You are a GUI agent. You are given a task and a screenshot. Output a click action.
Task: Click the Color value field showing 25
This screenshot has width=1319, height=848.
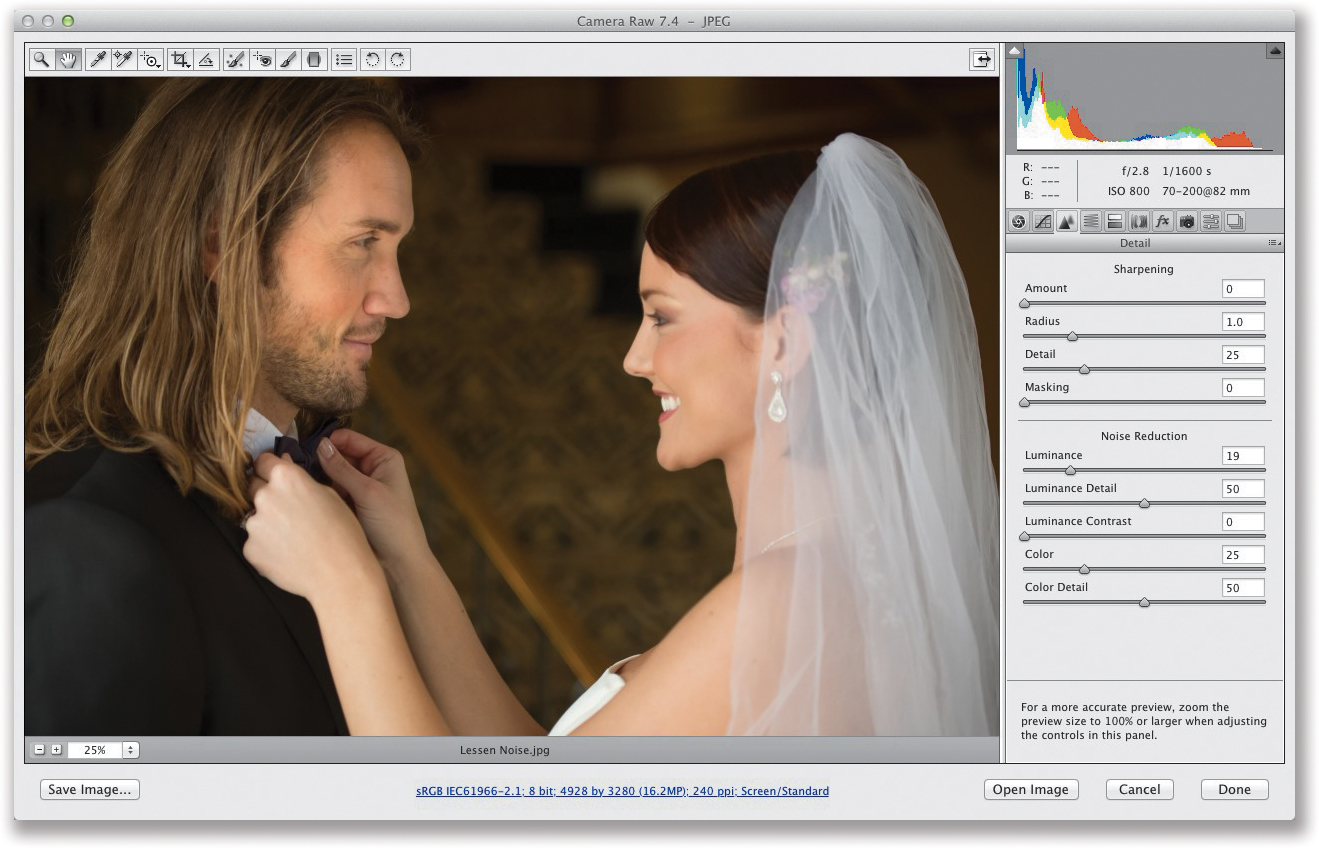coord(1243,555)
